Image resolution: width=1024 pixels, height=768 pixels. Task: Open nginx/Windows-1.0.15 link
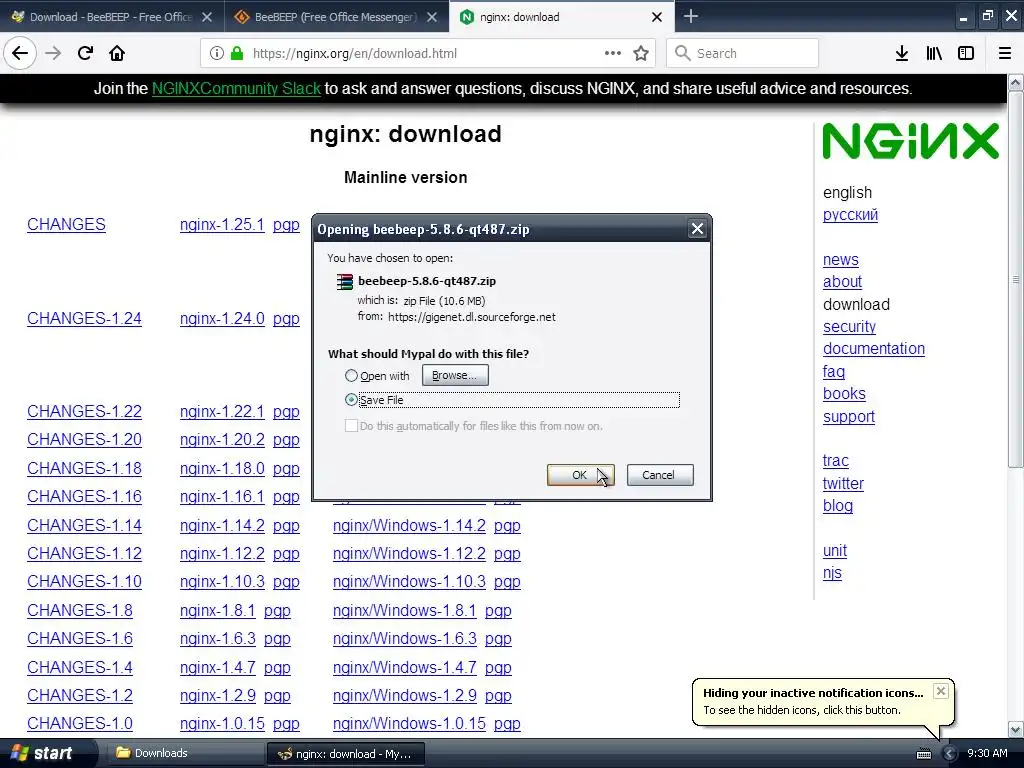409,724
